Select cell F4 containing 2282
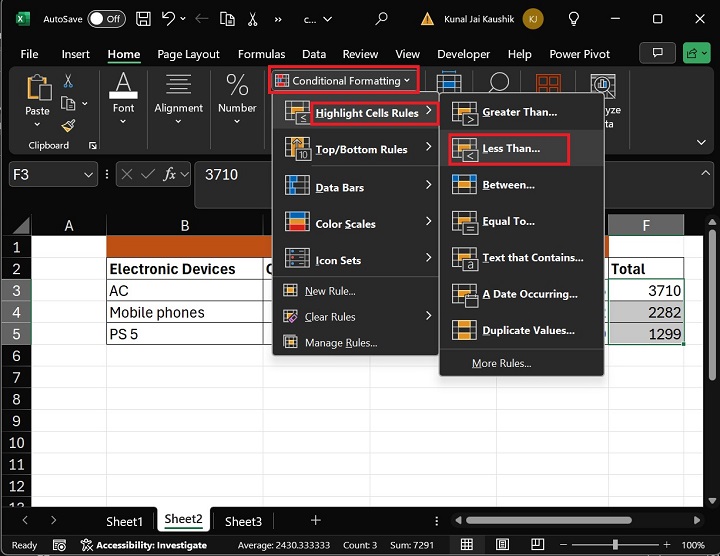 coord(646,313)
